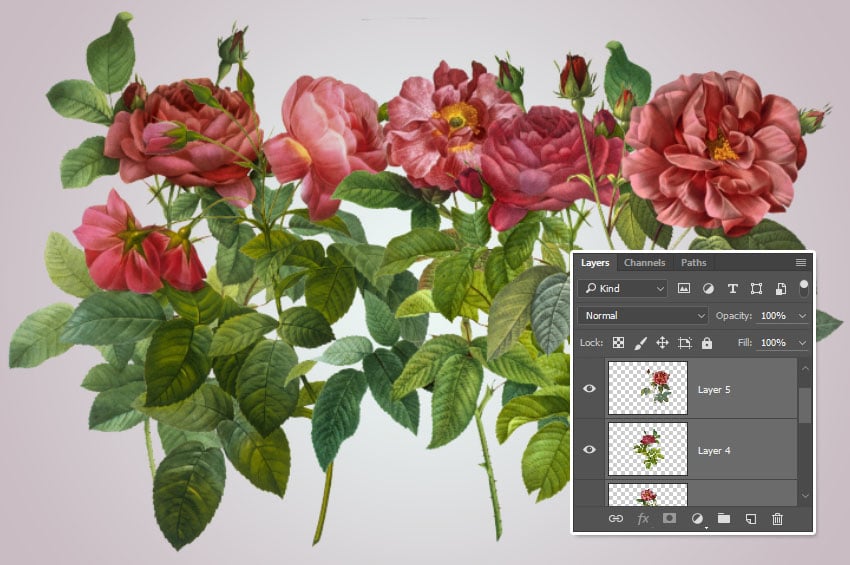Click layers list scroll up arrow
The width and height of the screenshot is (850, 565).
[x=805, y=368]
